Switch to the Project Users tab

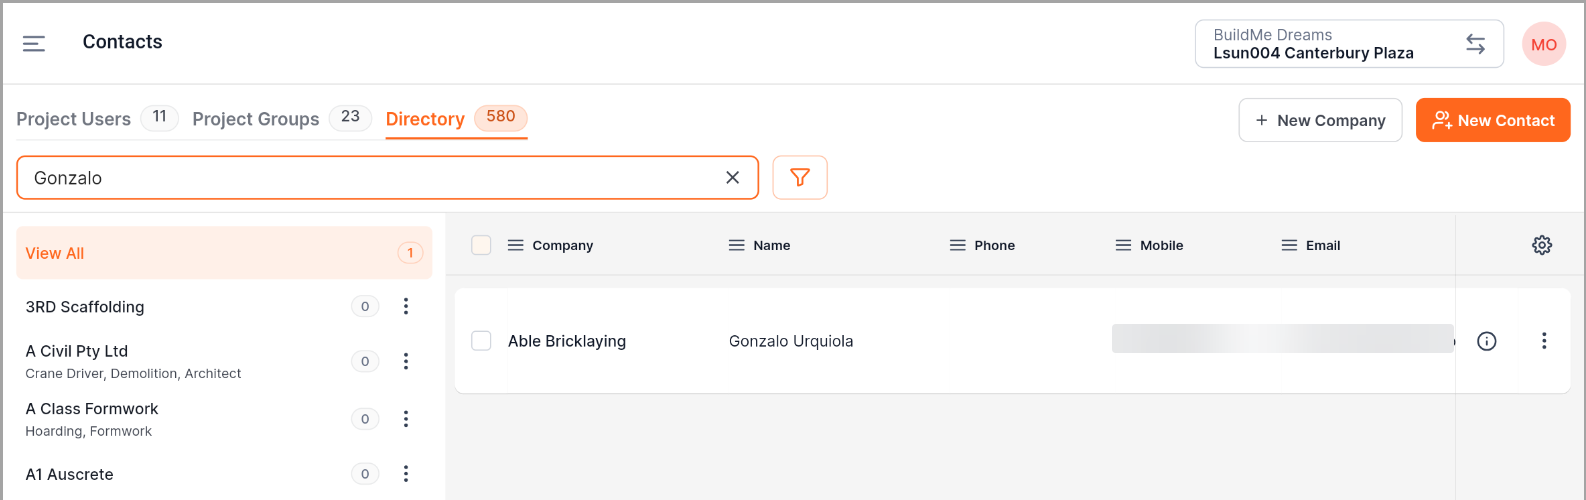point(74,119)
